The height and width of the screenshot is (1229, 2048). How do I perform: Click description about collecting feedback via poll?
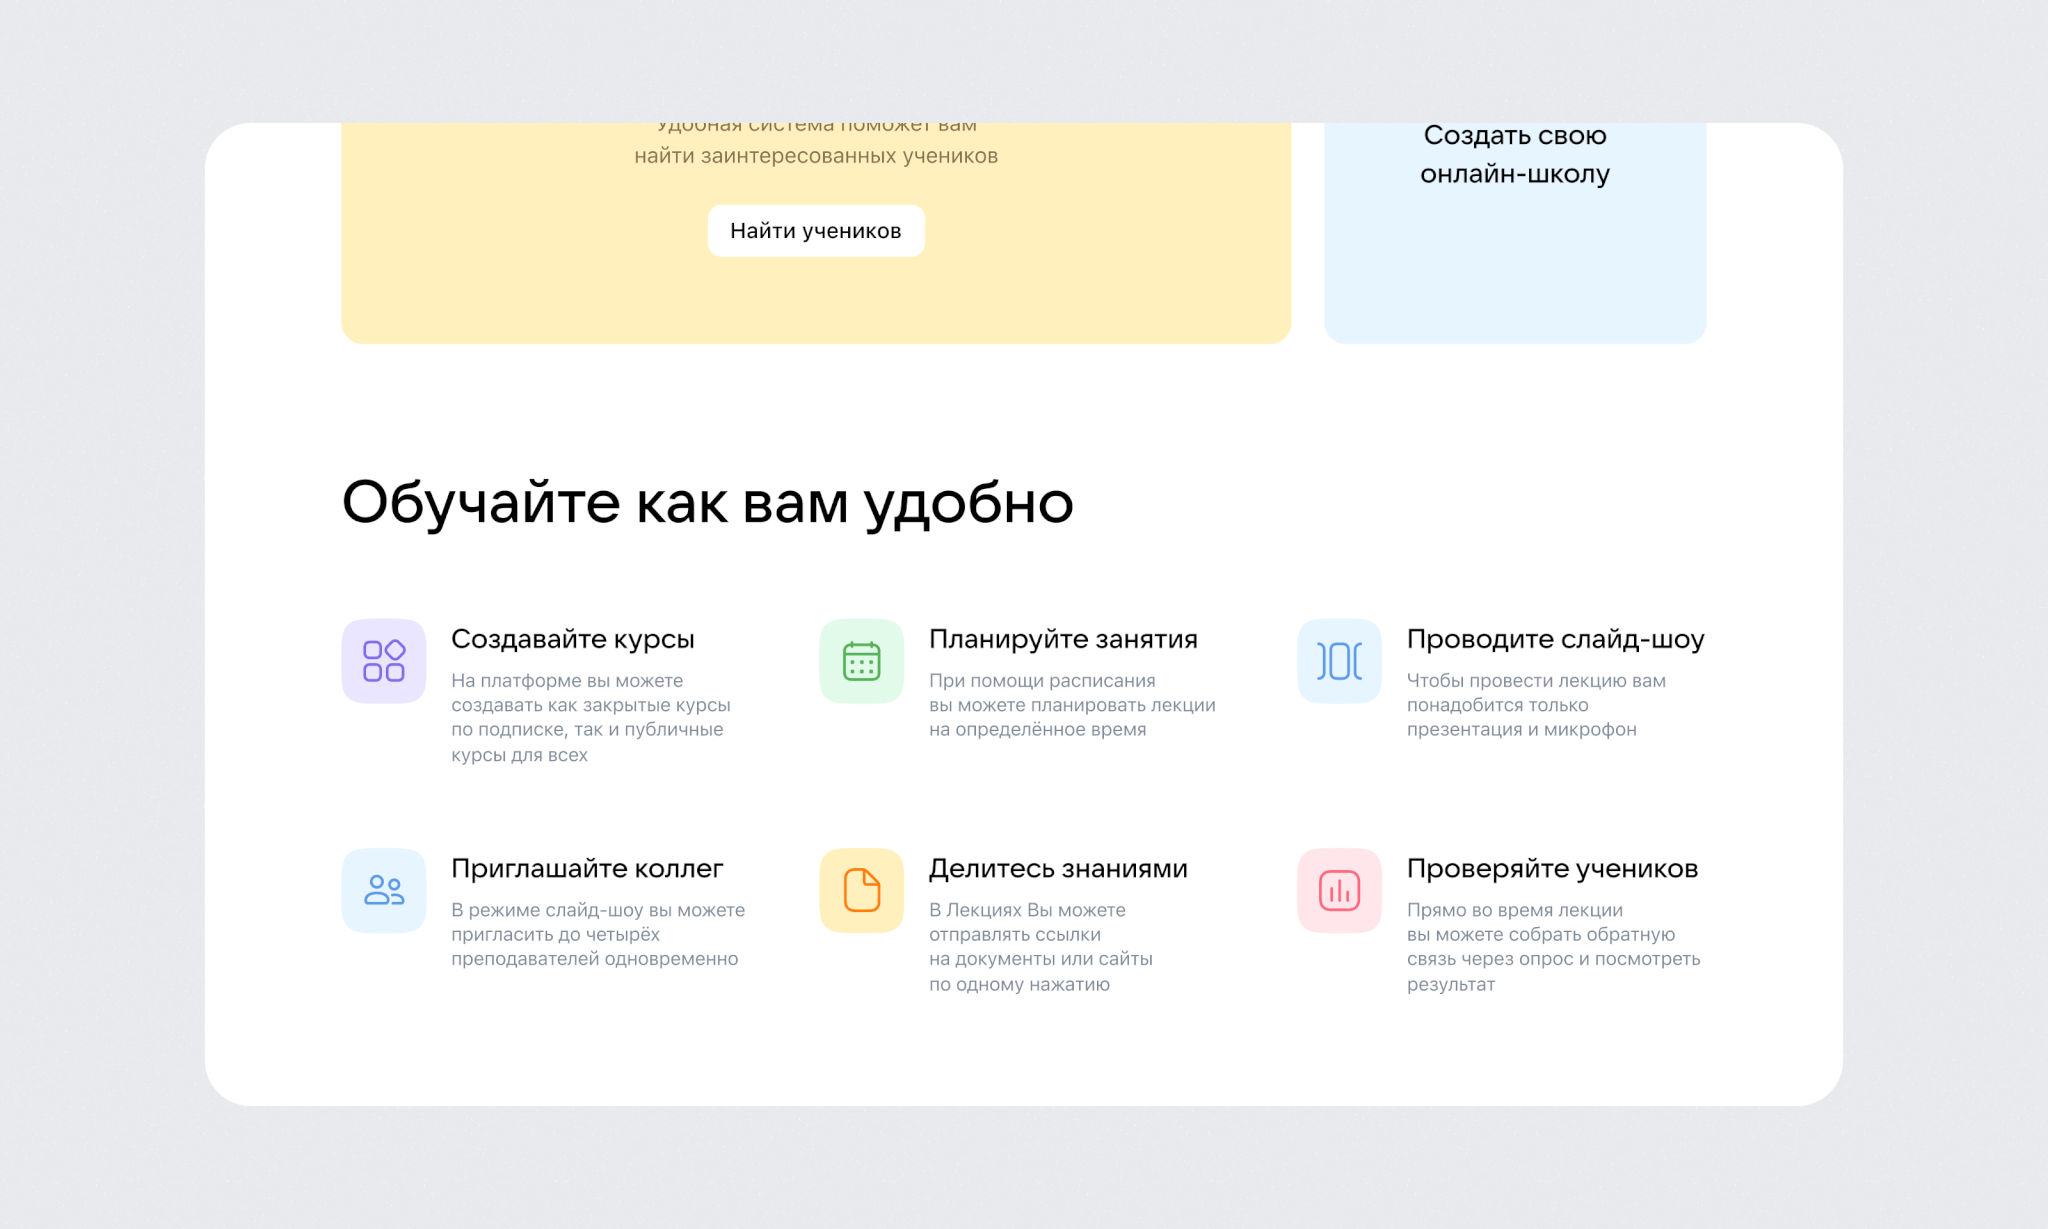1552,946
